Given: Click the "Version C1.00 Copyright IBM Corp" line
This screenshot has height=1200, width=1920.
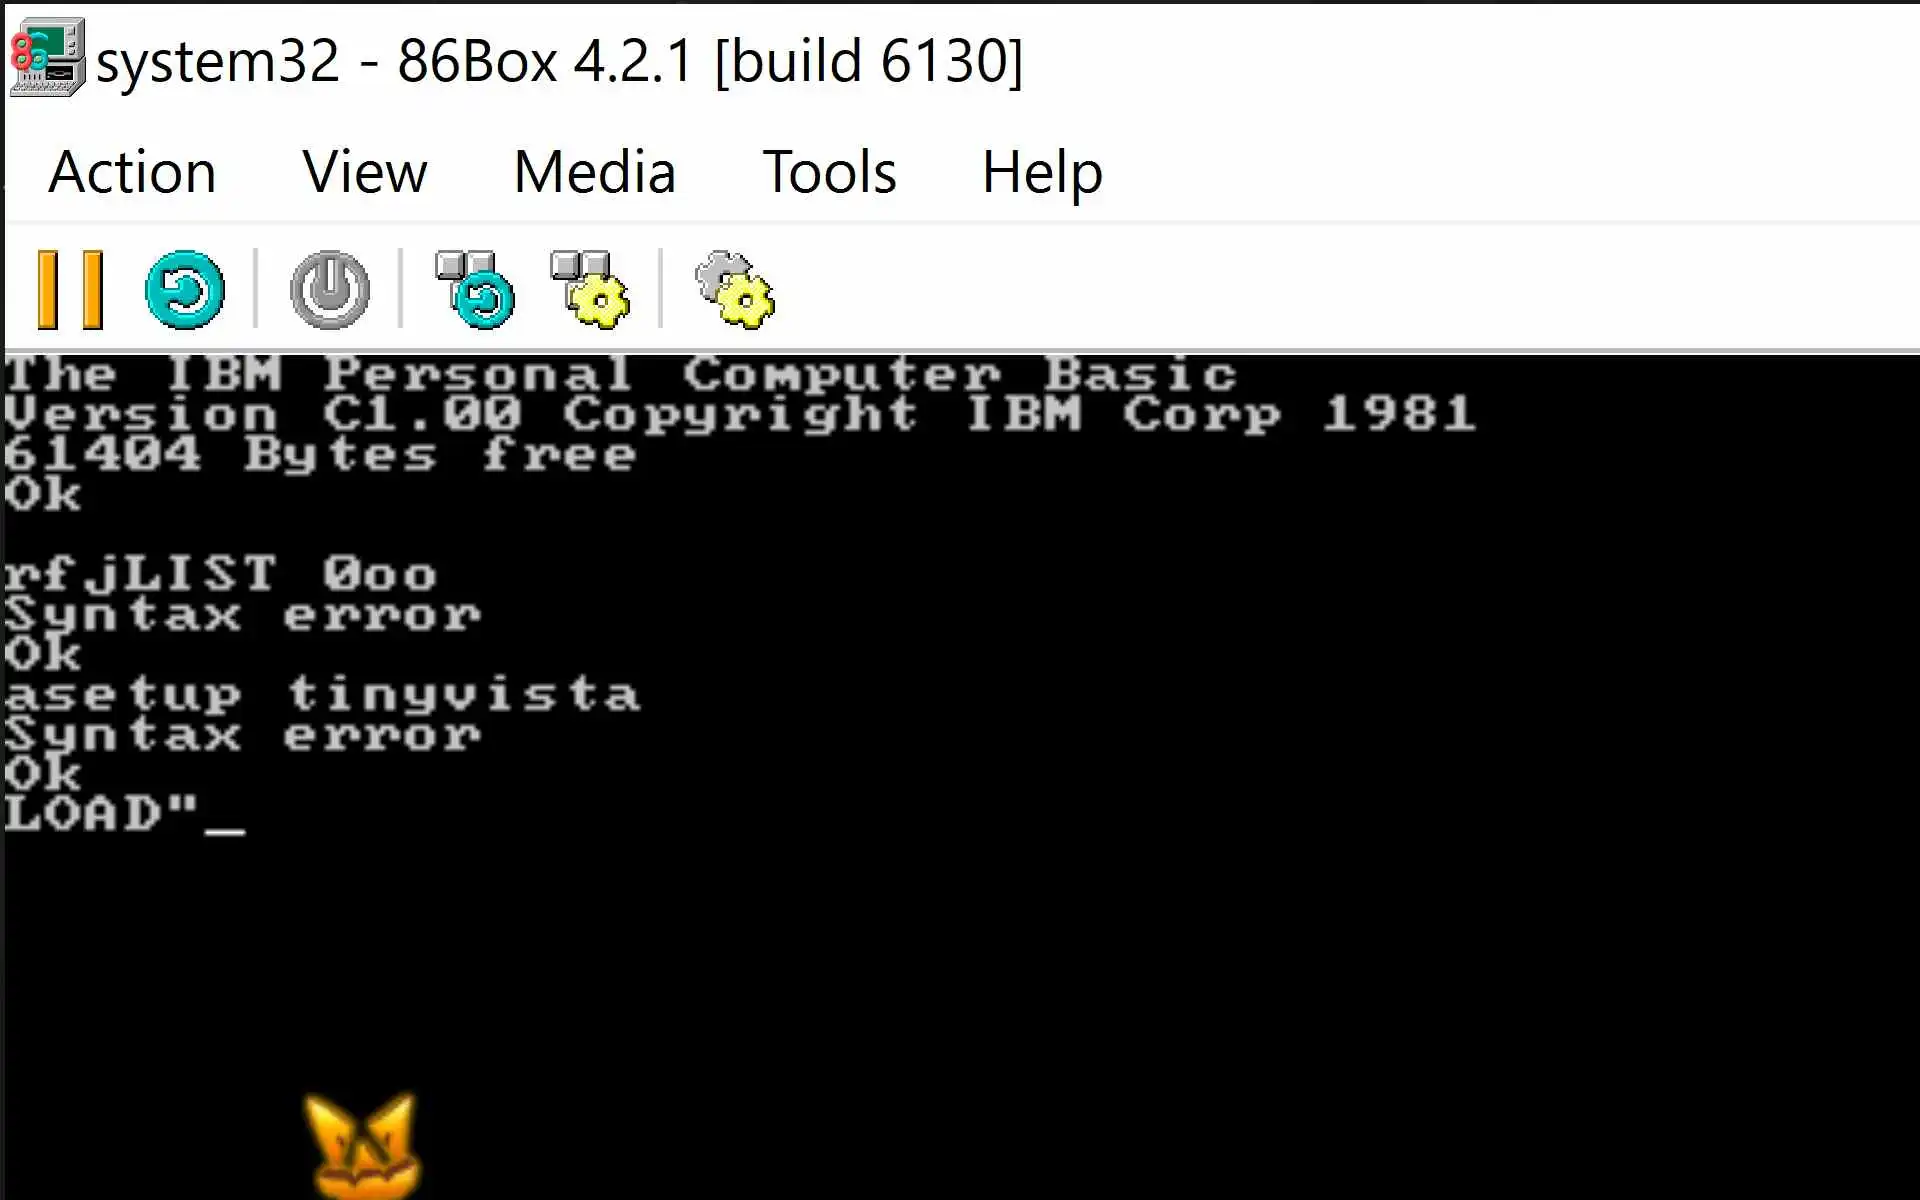Looking at the screenshot, I should [x=740, y=414].
